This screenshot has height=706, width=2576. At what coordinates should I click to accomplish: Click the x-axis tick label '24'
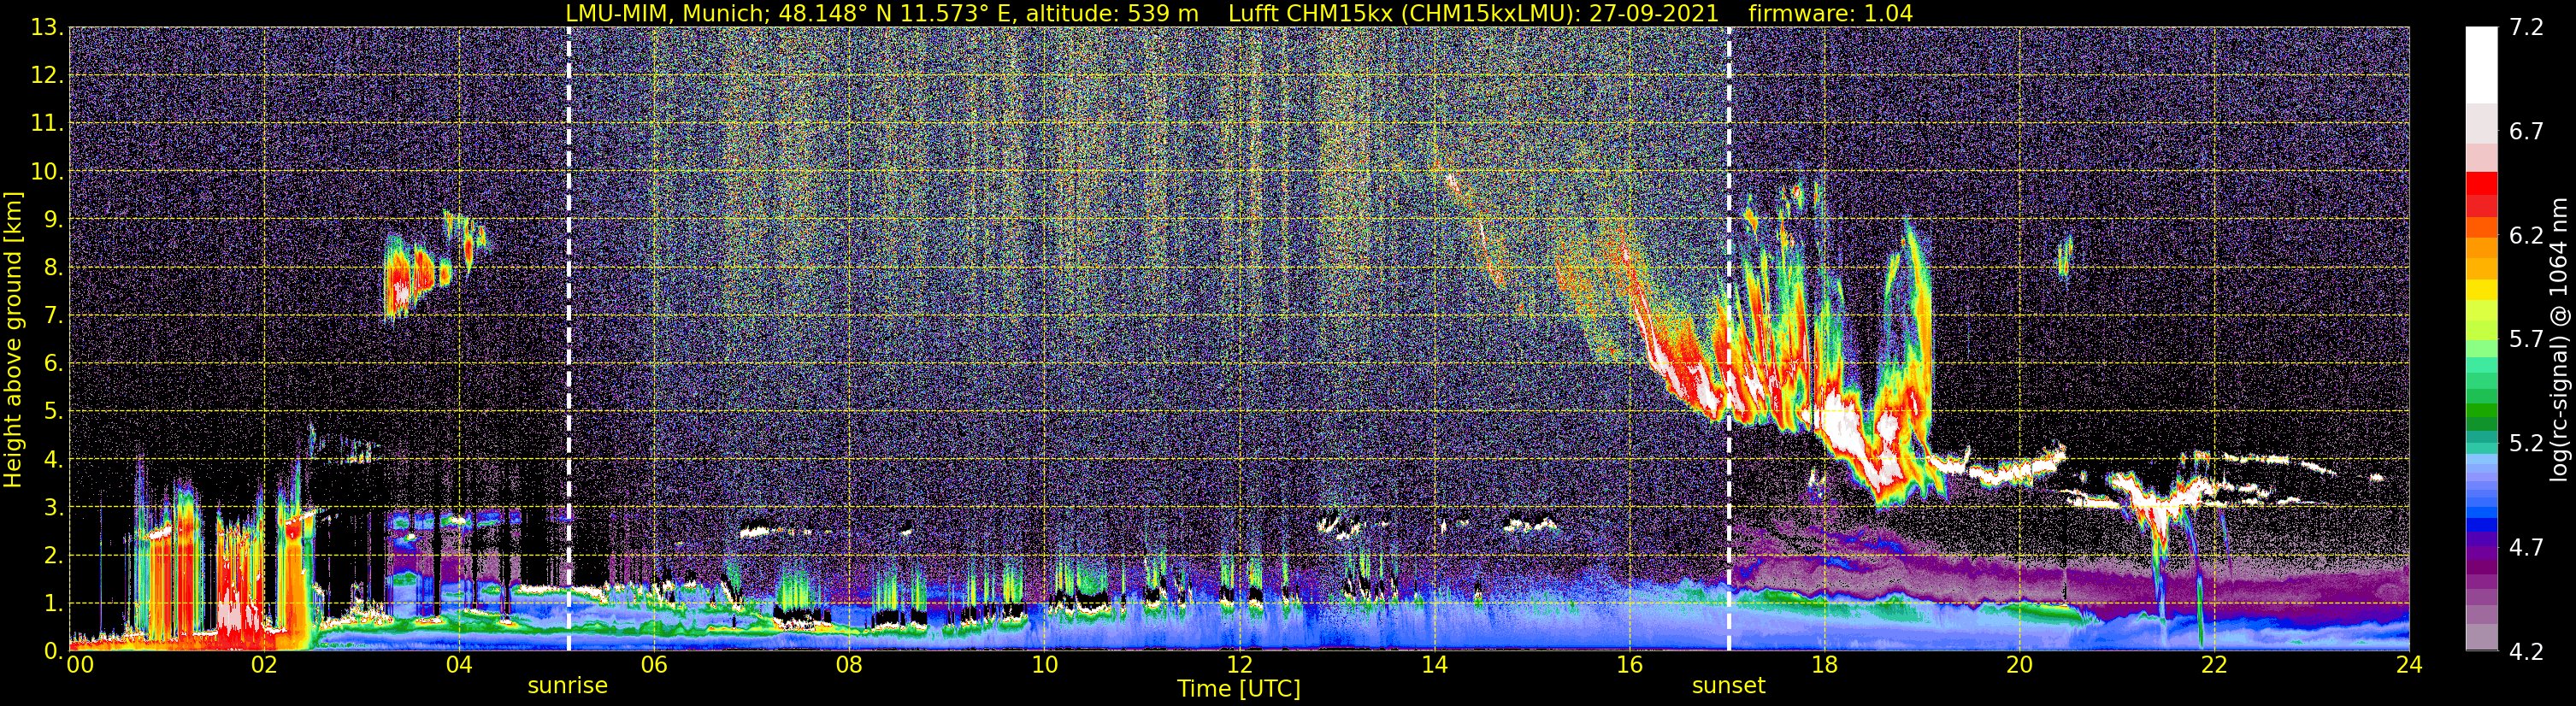2409,666
